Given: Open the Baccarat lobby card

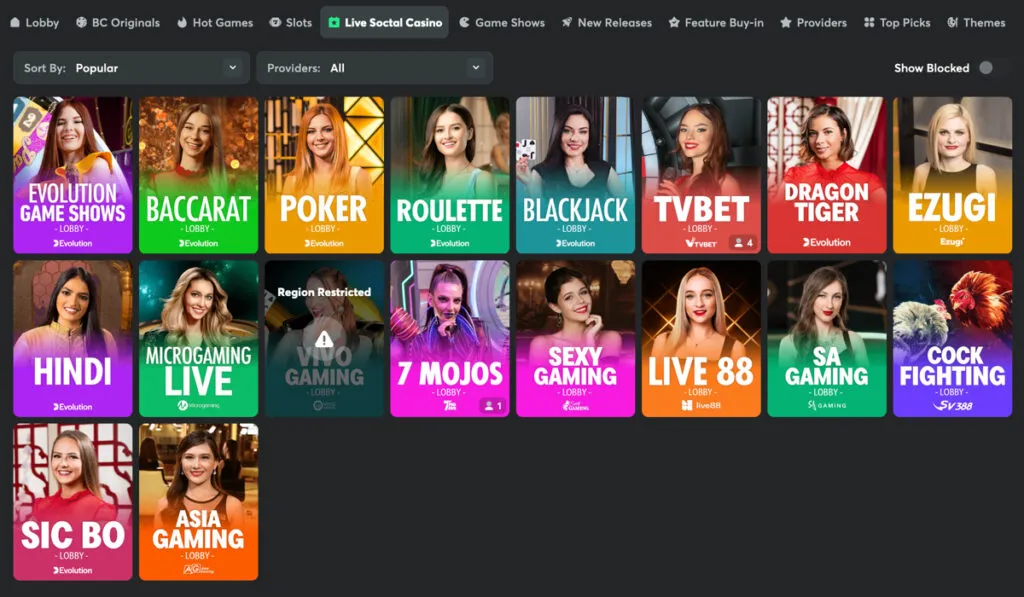Looking at the screenshot, I should coord(199,175).
